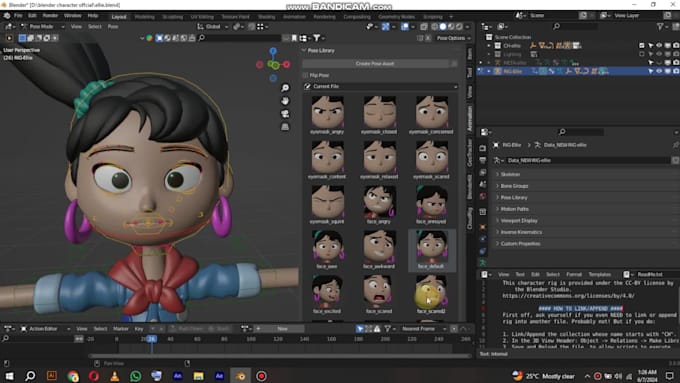Expand the Custom Properties panel
This screenshot has width=680, height=383.
pos(520,244)
